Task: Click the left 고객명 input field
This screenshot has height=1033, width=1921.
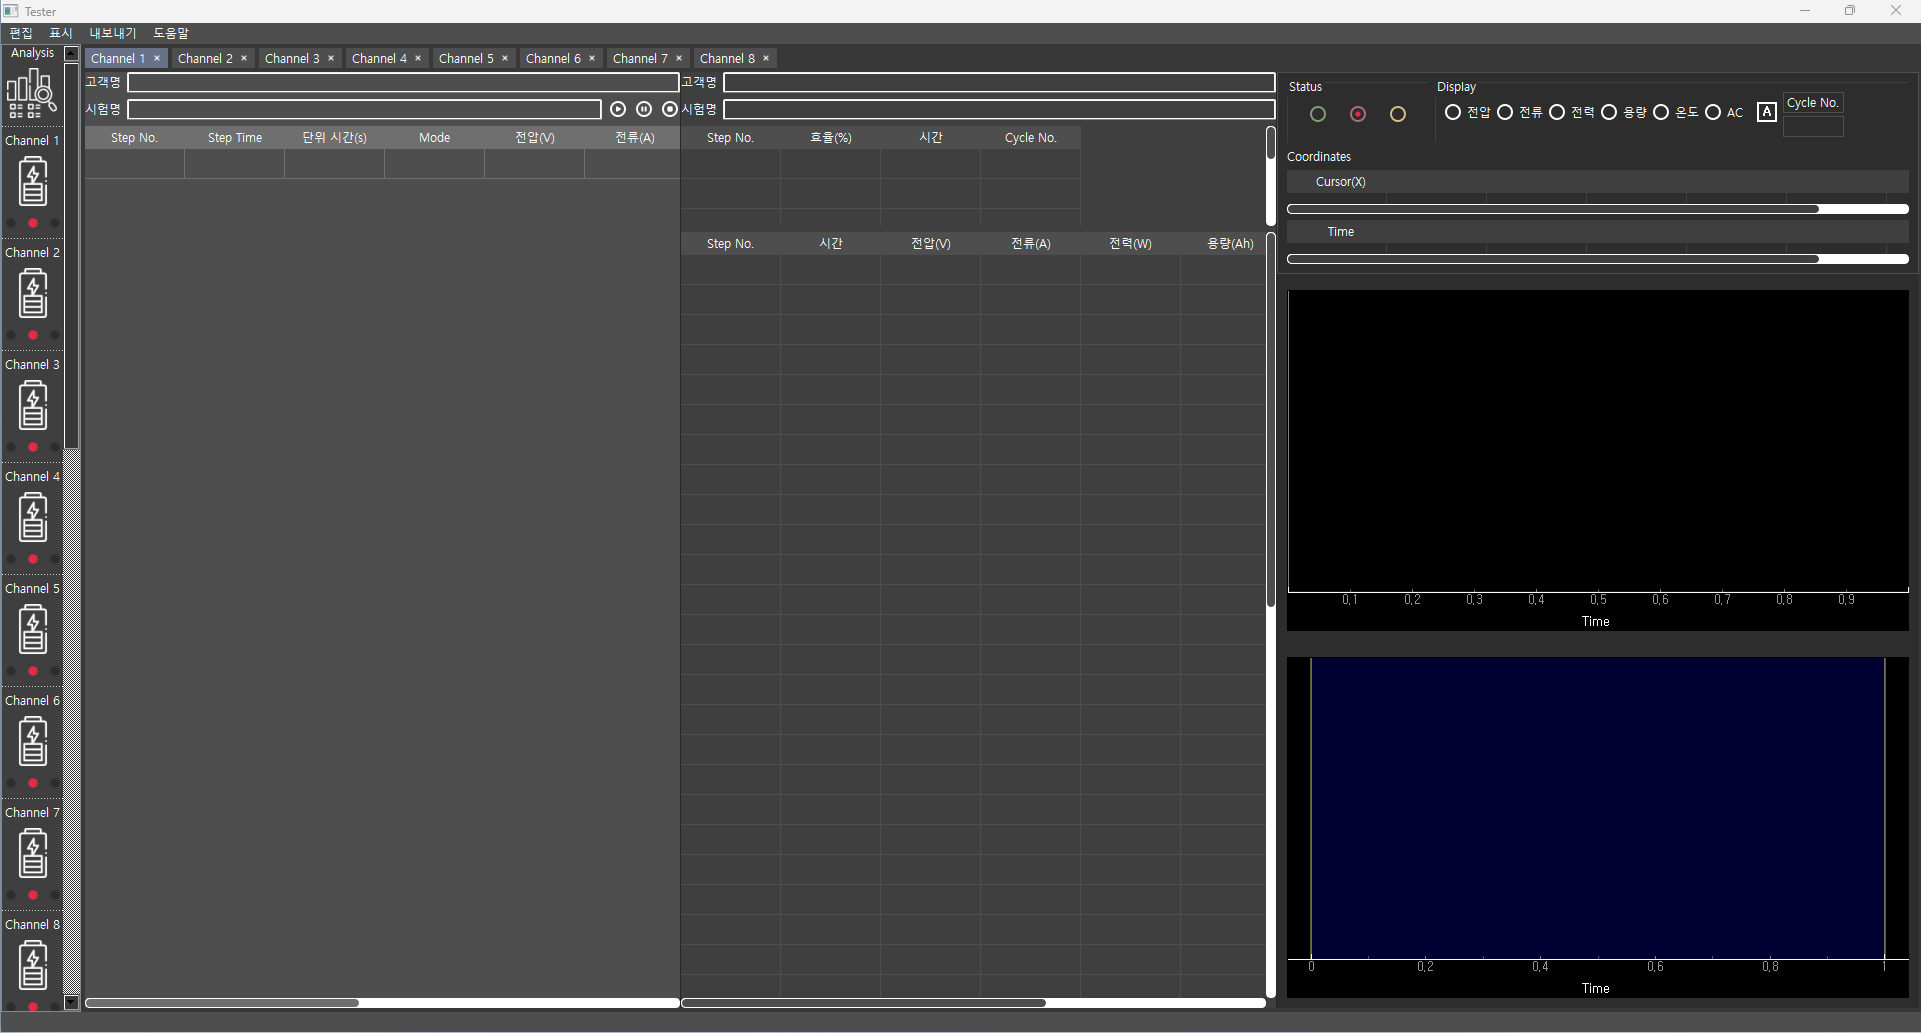Action: coord(403,82)
